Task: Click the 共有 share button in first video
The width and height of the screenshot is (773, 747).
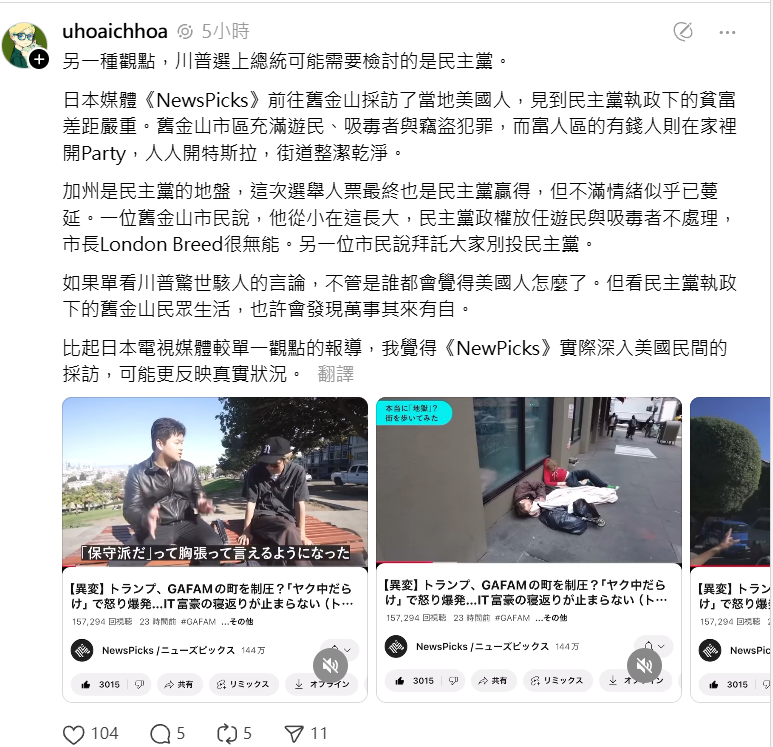Action: [179, 684]
